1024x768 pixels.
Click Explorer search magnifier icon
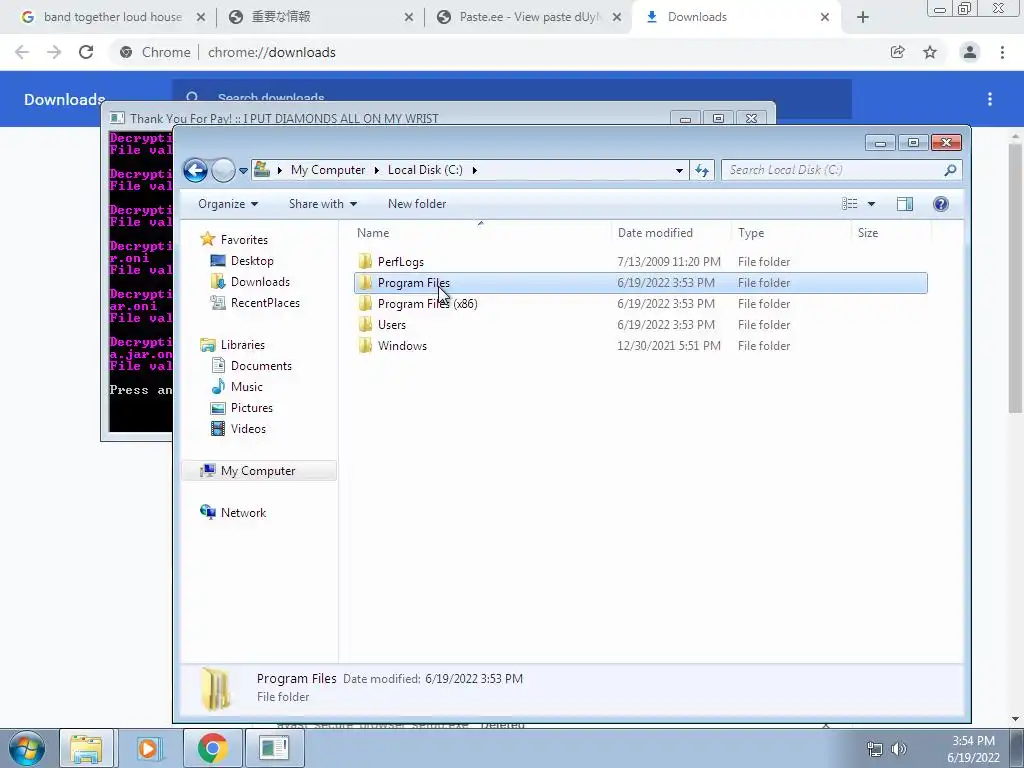(950, 170)
